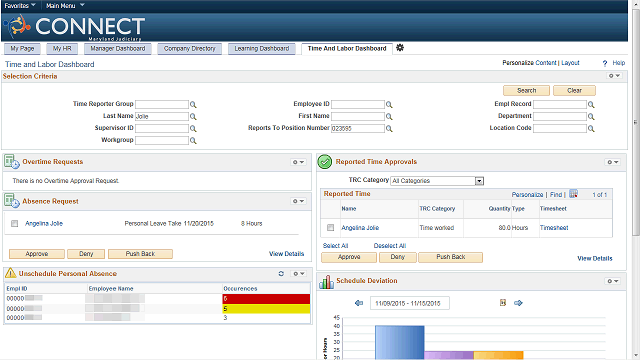
Task: Open the tab settings gear icon
Action: 400,48
